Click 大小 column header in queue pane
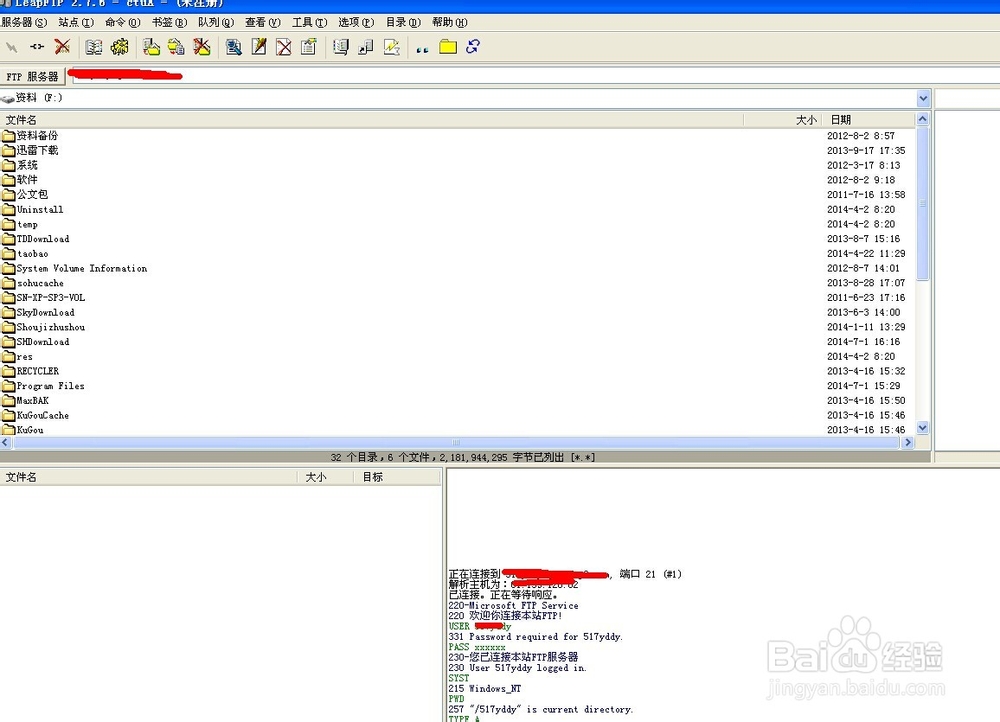The height and width of the screenshot is (722, 1000). pos(325,477)
